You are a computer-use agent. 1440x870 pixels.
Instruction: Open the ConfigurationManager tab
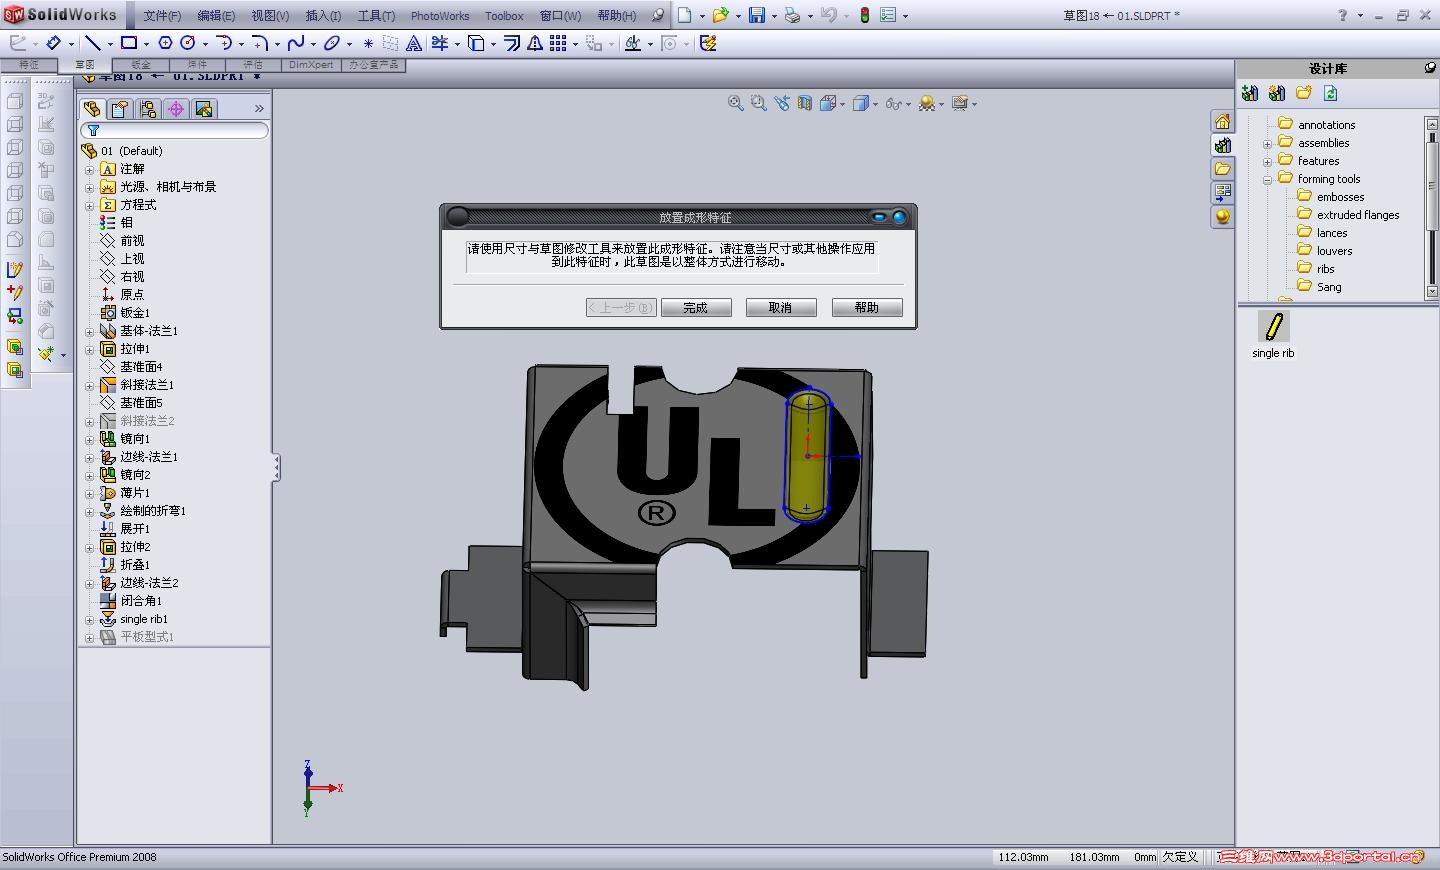(x=148, y=109)
